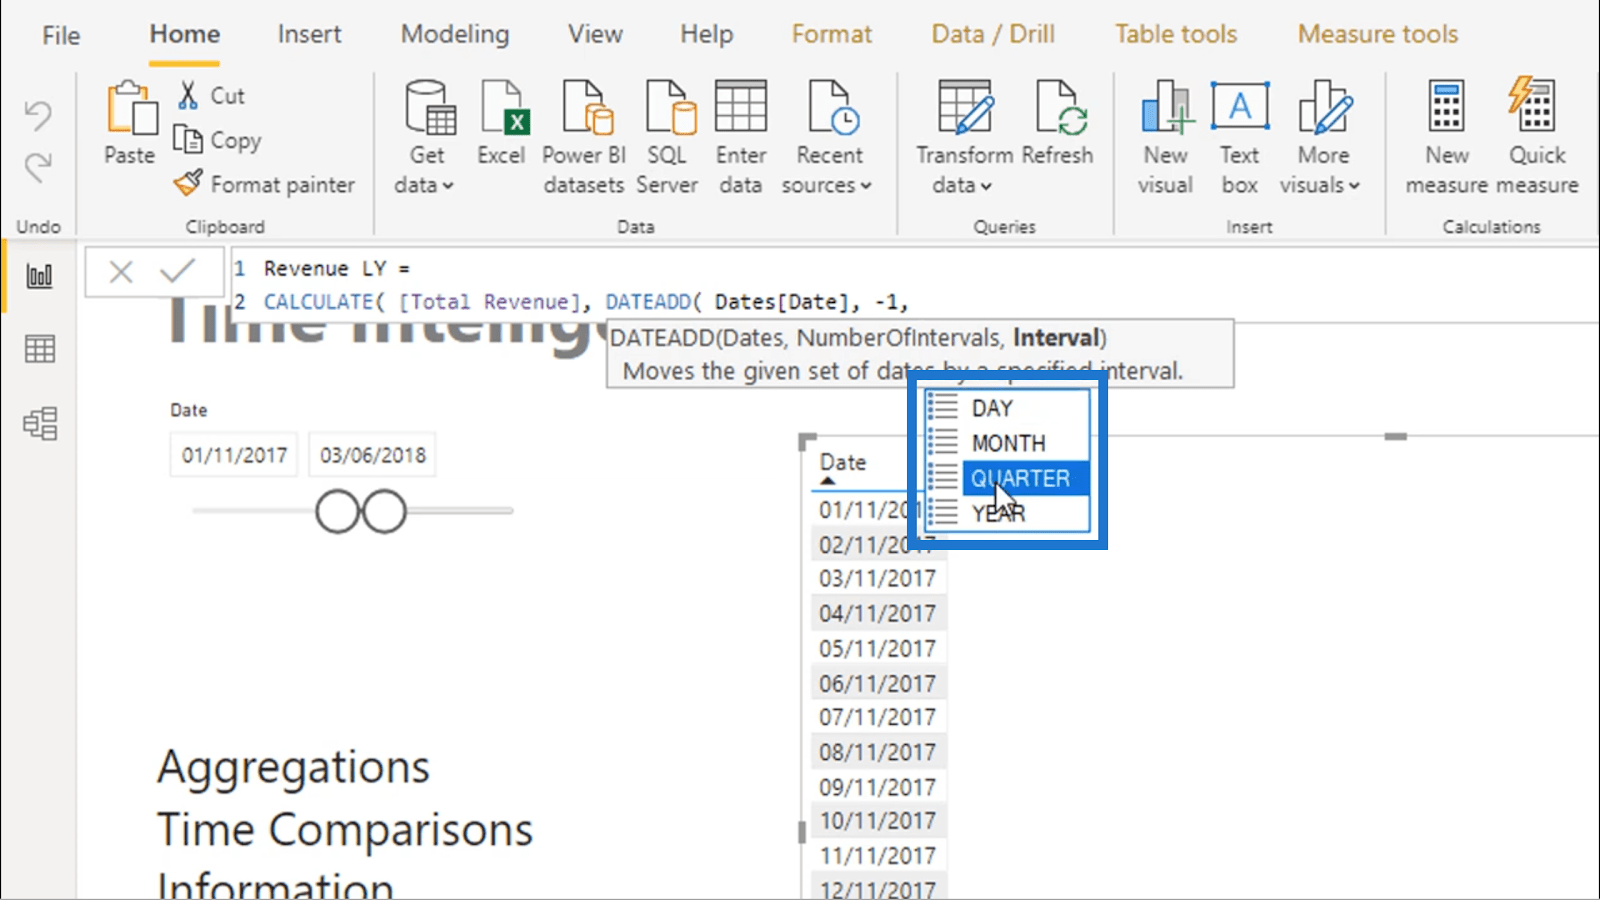Image resolution: width=1600 pixels, height=900 pixels.
Task: Refresh the queries
Action: [x=1058, y=123]
